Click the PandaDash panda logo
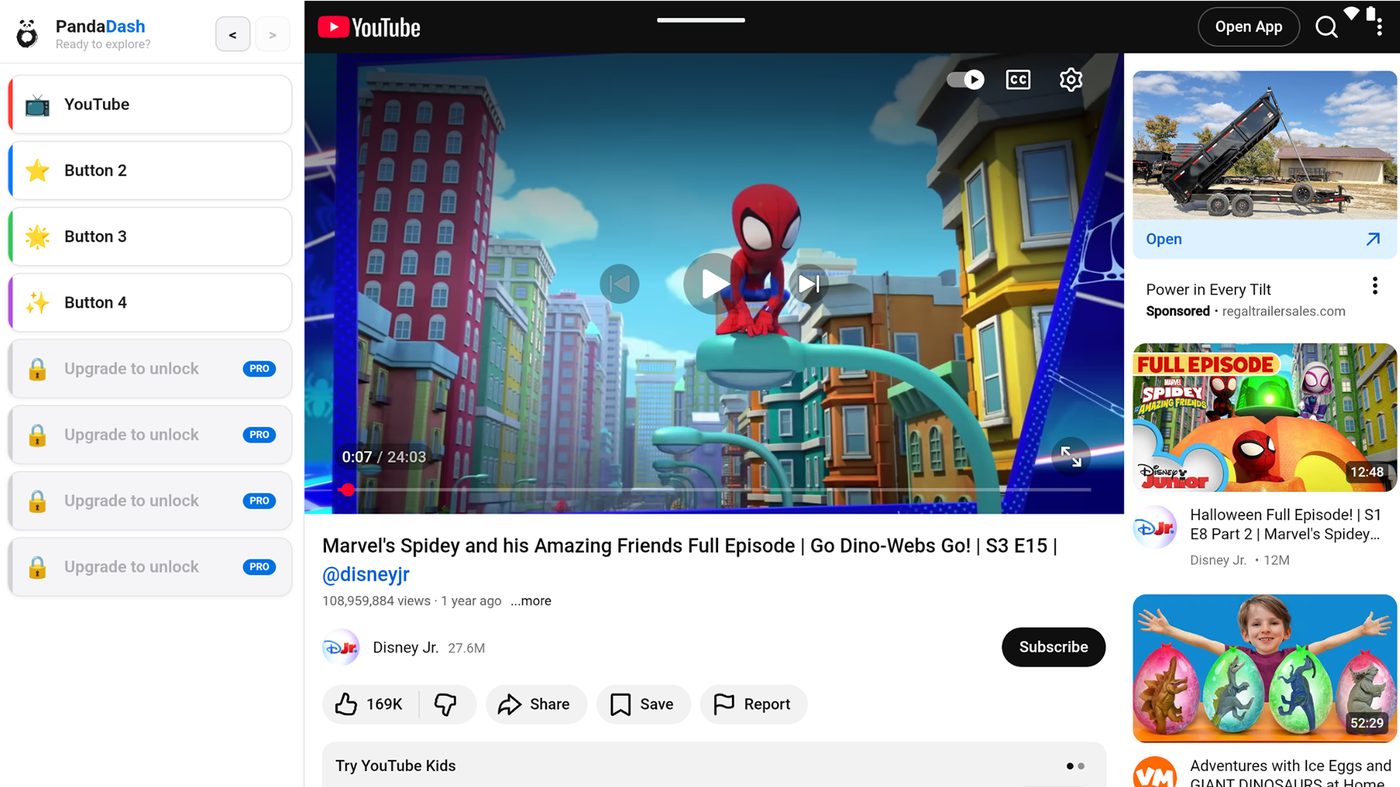 [x=27, y=34]
